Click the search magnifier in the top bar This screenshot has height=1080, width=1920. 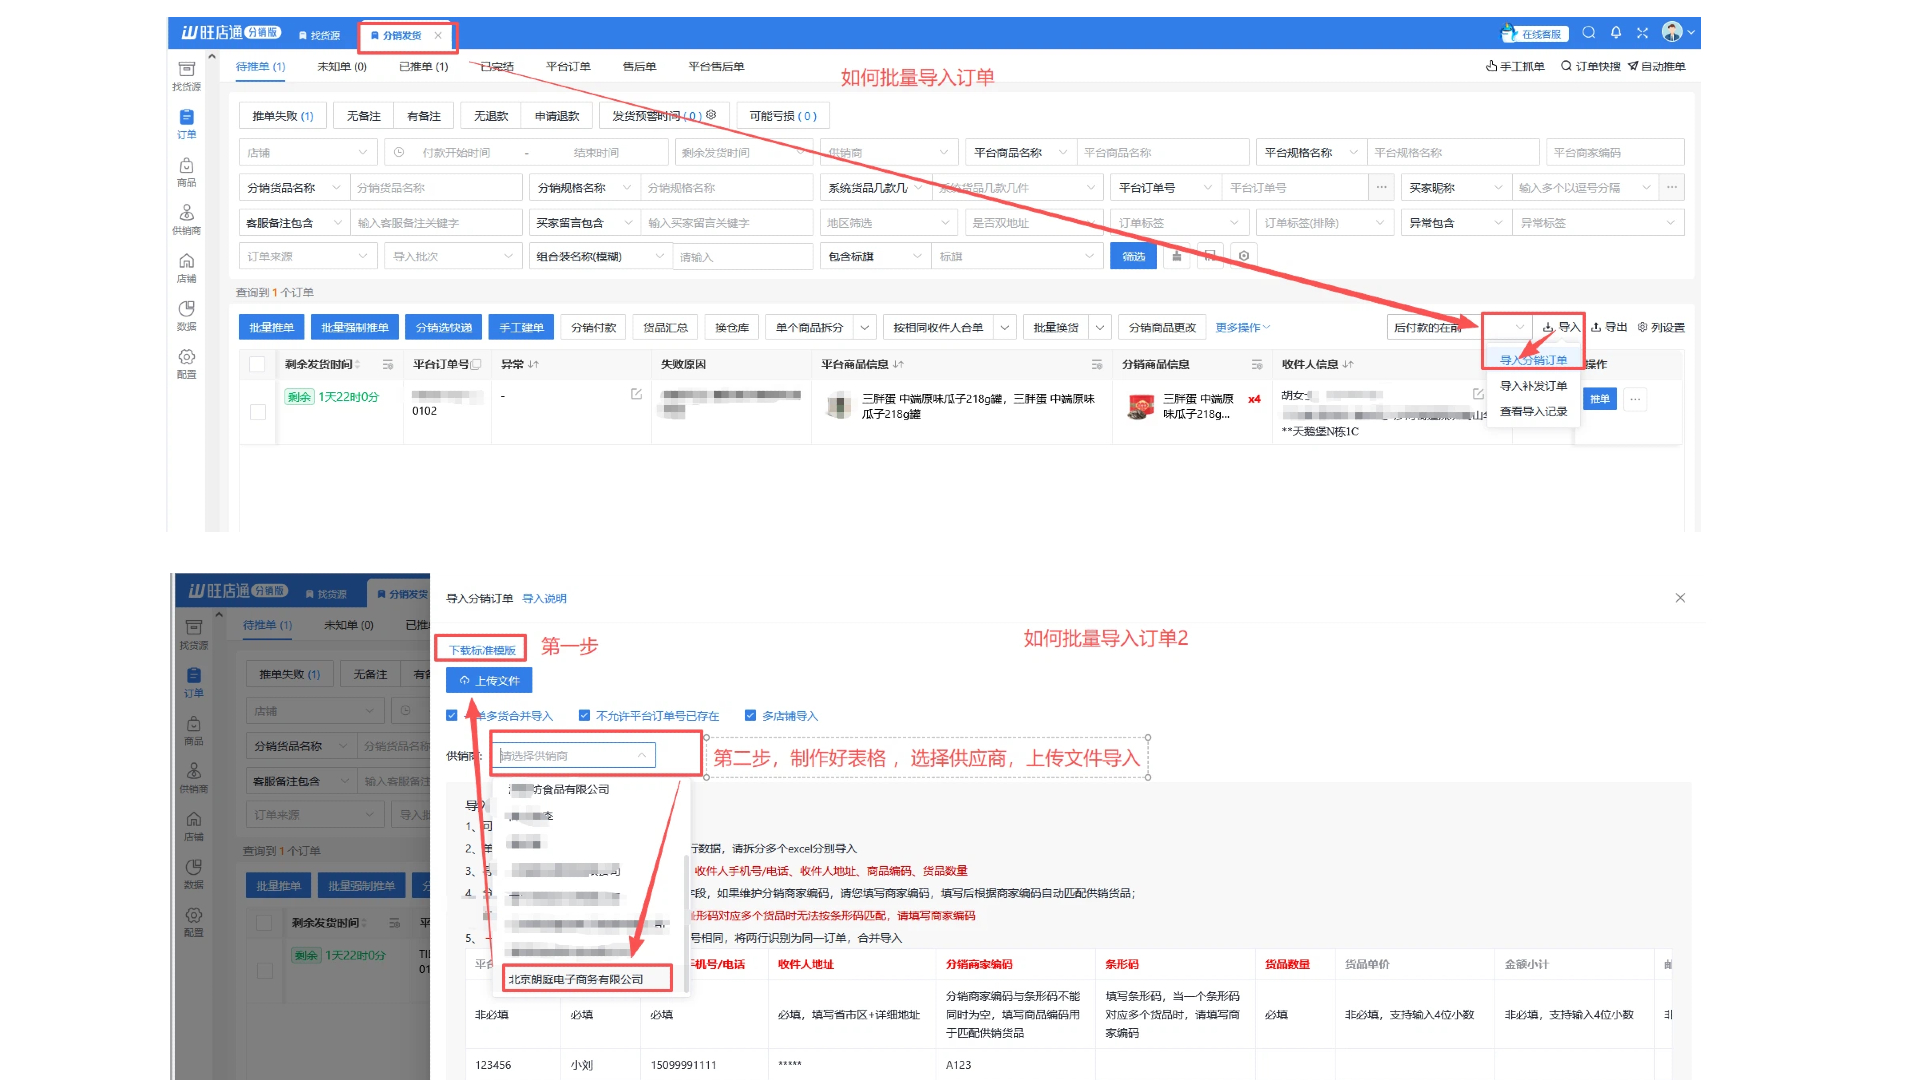click(x=1588, y=33)
